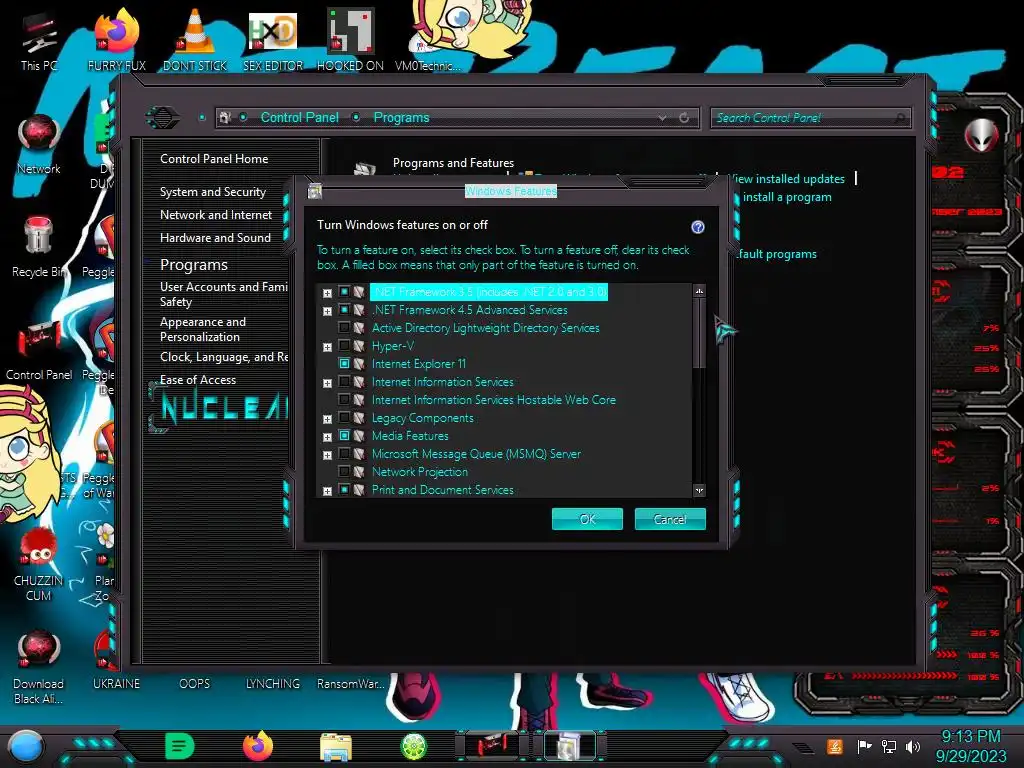Open Network and Internet category
The height and width of the screenshot is (768, 1024).
pyautogui.click(x=216, y=215)
